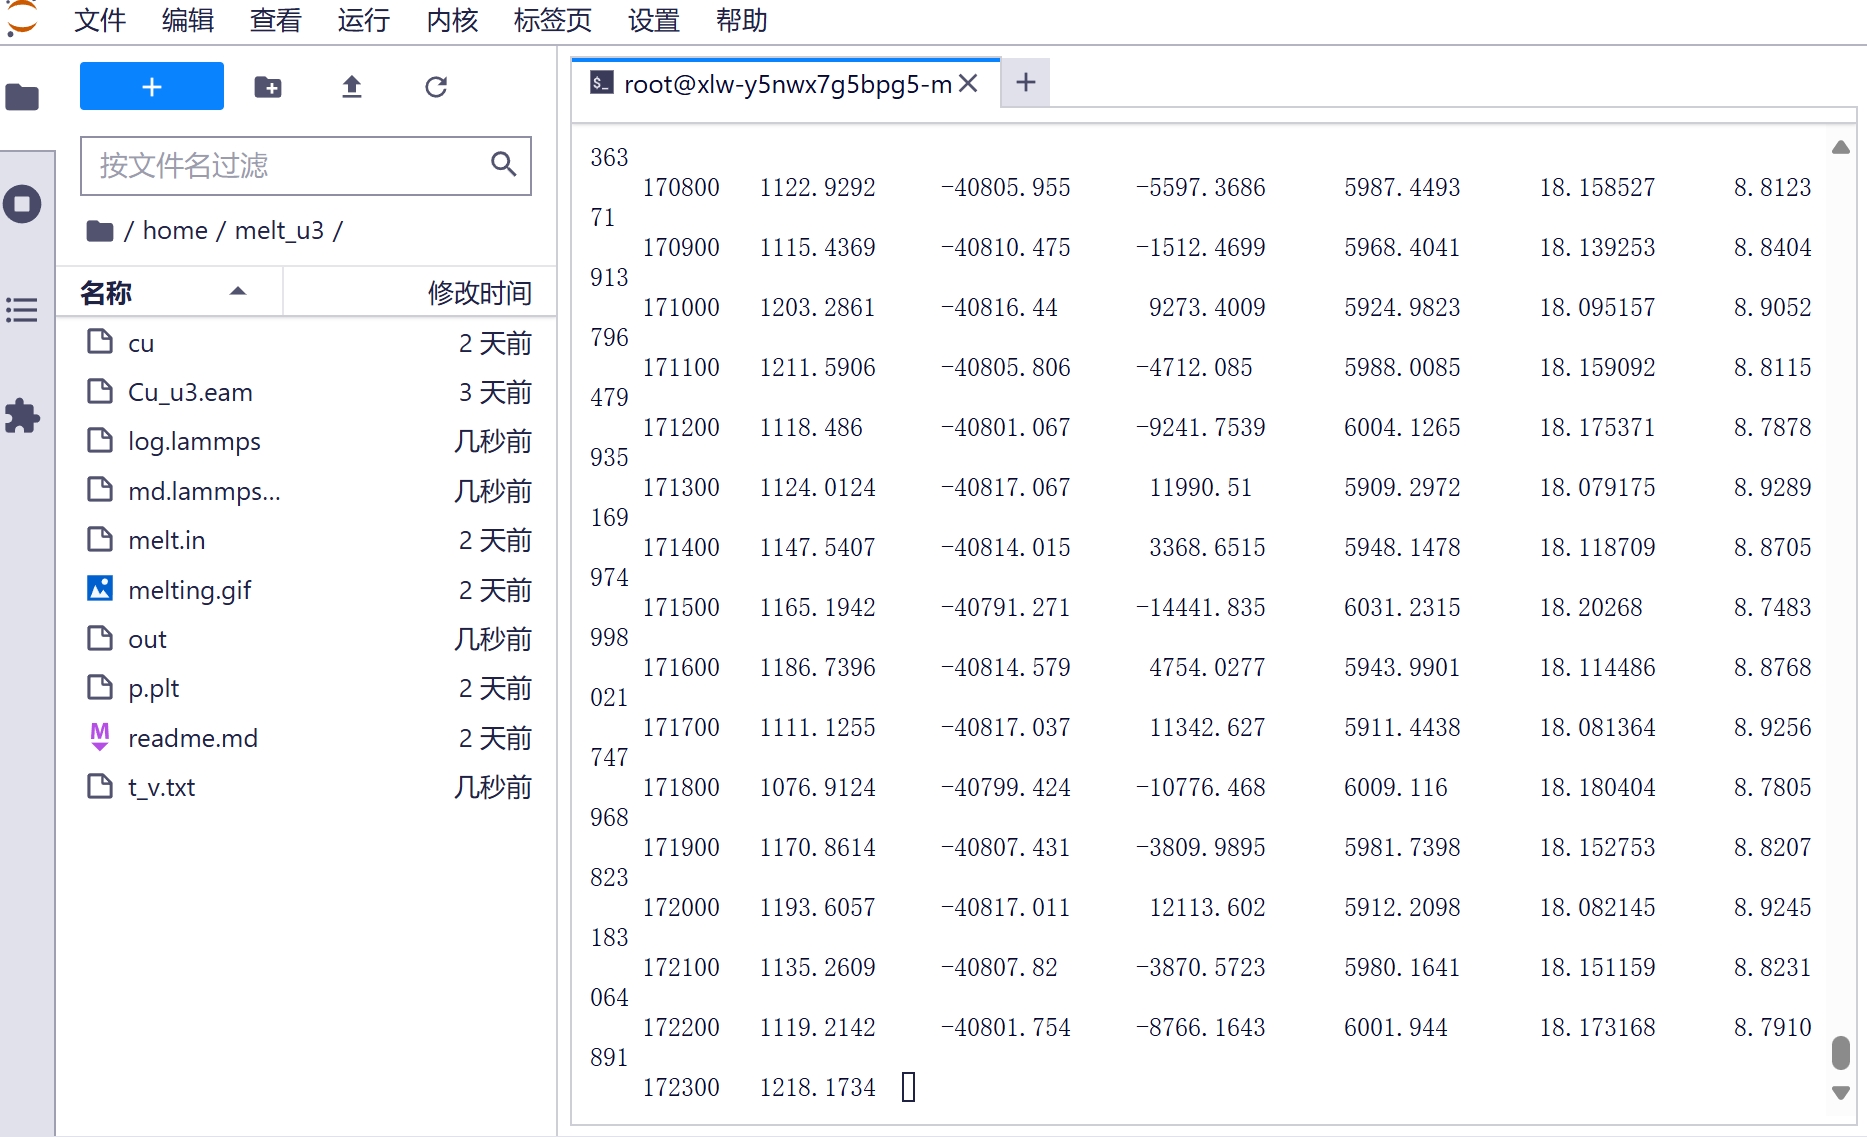
Task: Click the blue new launcher plus button
Action: pos(152,87)
